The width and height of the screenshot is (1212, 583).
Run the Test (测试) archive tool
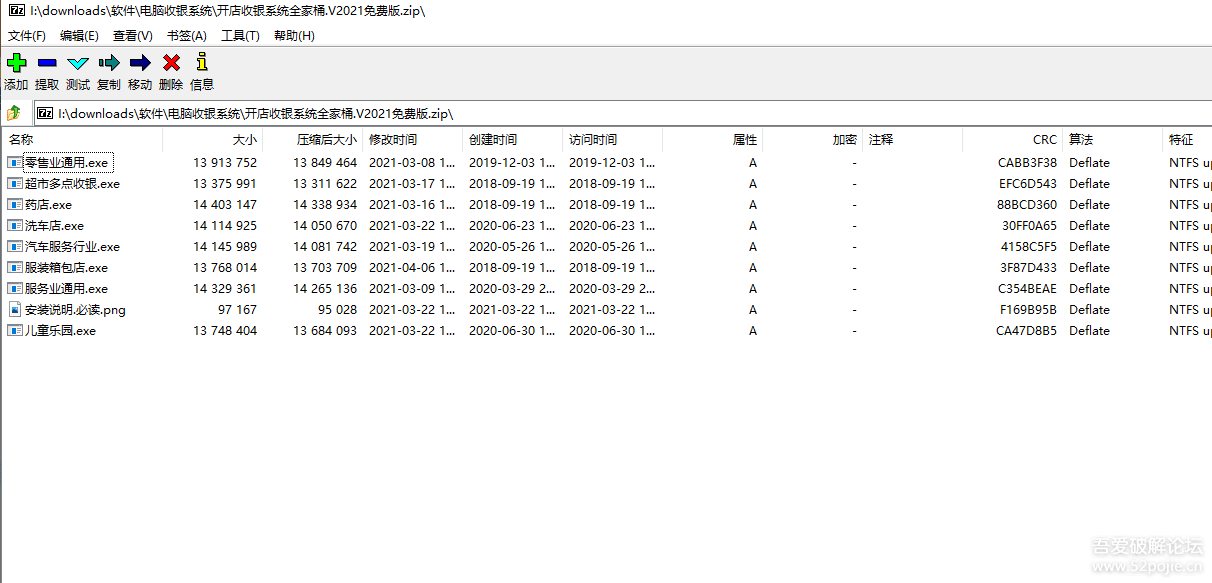click(78, 63)
